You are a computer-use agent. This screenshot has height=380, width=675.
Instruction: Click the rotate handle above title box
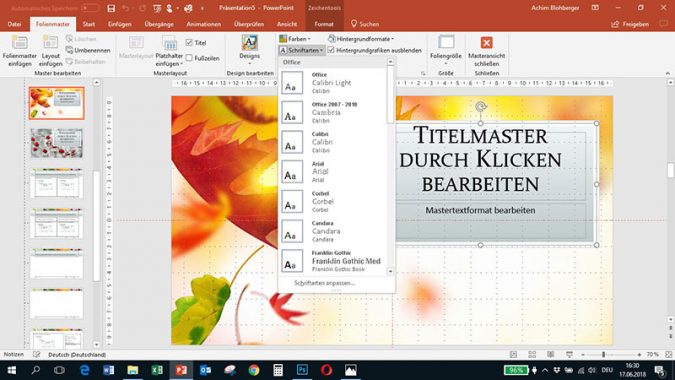tap(481, 106)
